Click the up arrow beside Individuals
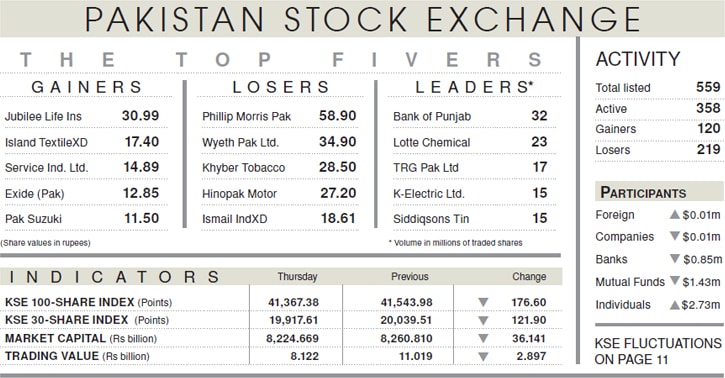This screenshot has width=725, height=378. pos(675,305)
